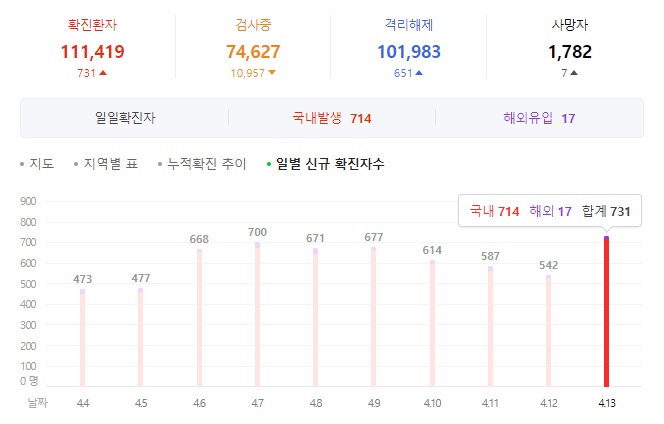Click the 날짜 axis label

coord(37,403)
